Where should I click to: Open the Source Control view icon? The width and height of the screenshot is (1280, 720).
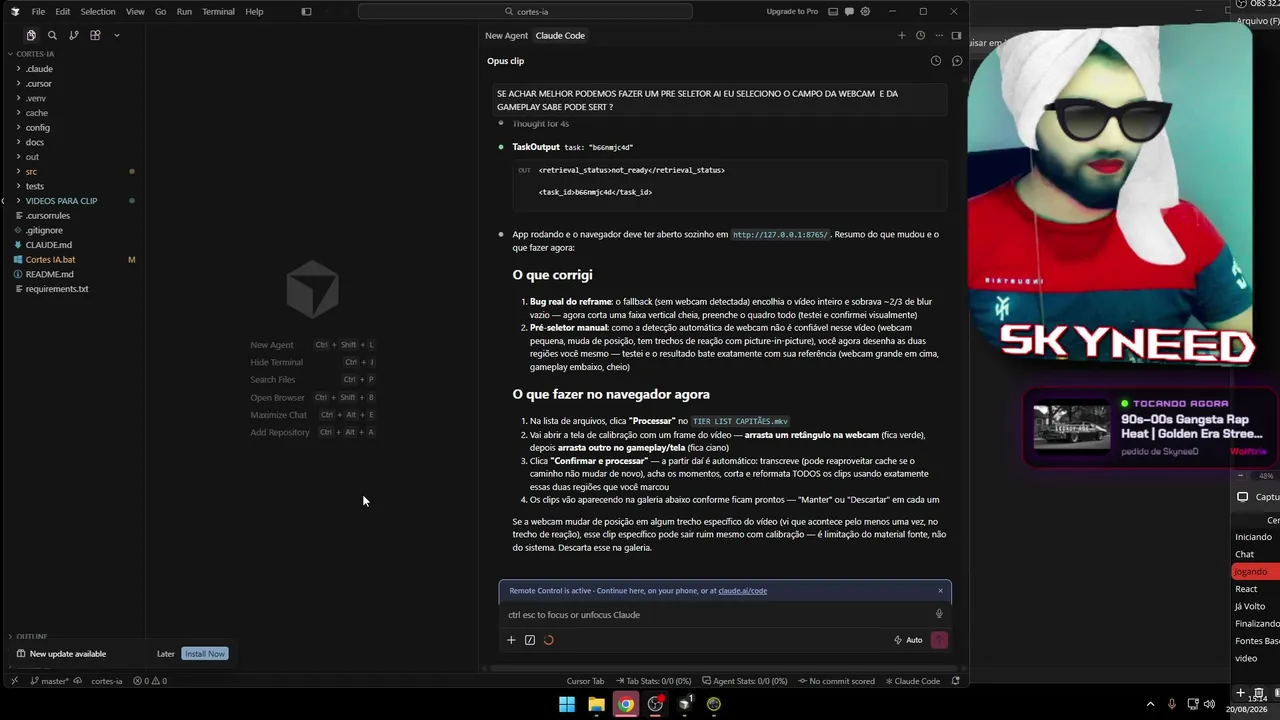[x=74, y=35]
